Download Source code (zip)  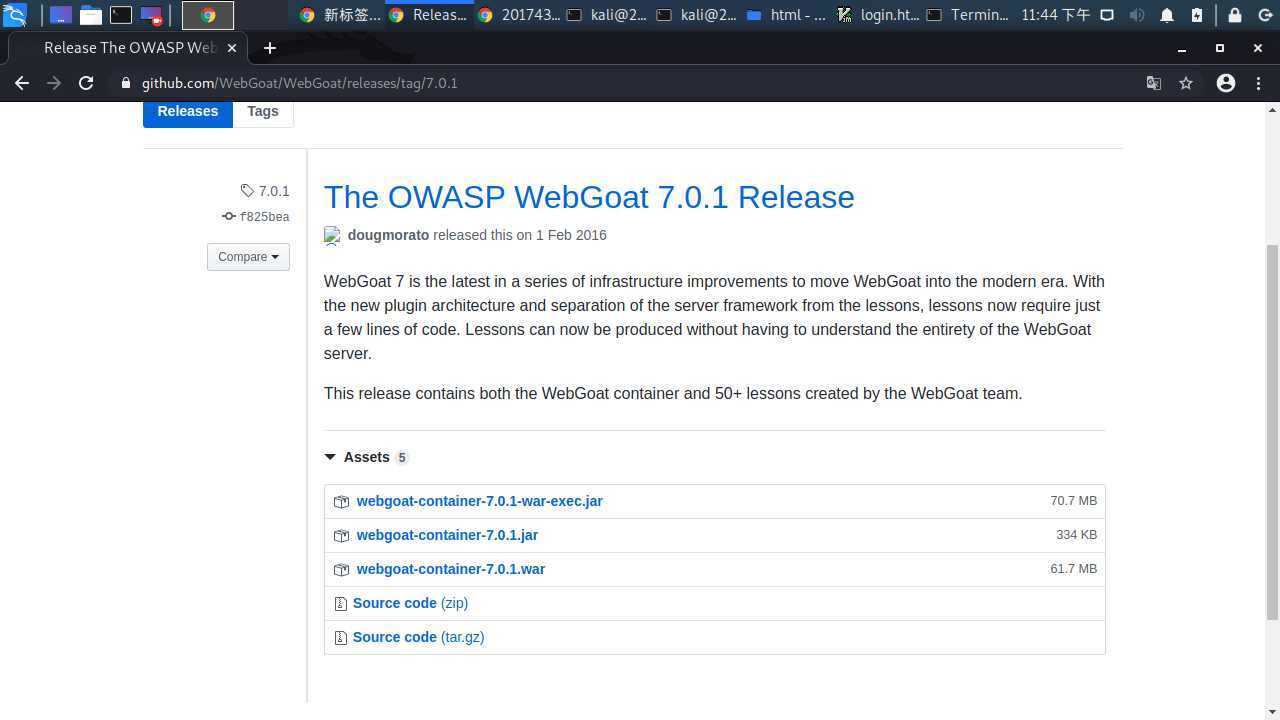pyautogui.click(x=410, y=603)
